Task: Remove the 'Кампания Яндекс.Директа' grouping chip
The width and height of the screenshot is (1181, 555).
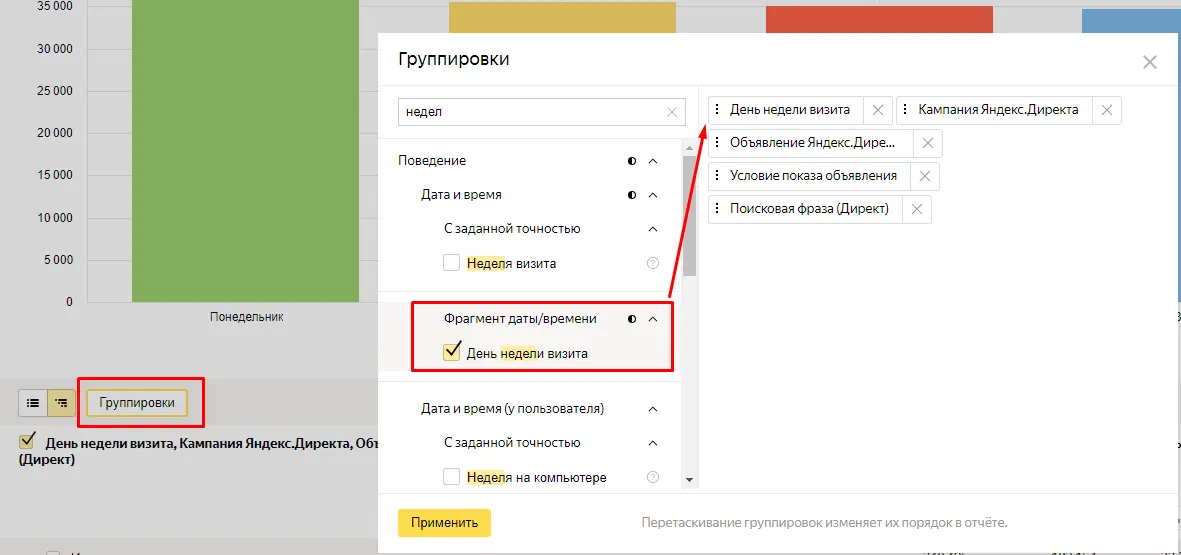Action: point(1106,110)
